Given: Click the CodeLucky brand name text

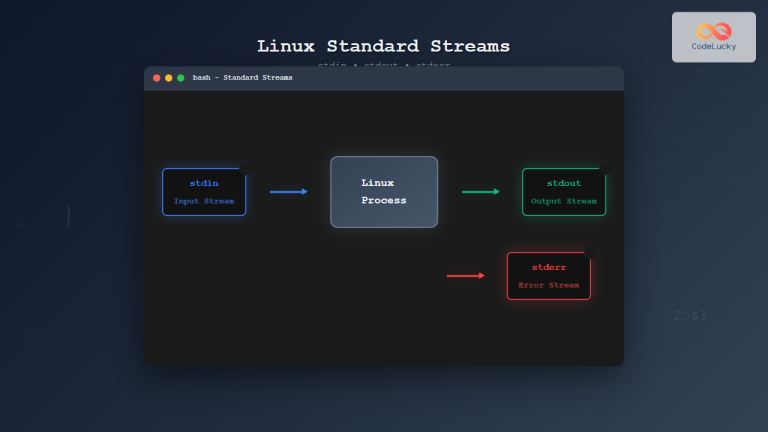Looking at the screenshot, I should [x=713, y=46].
